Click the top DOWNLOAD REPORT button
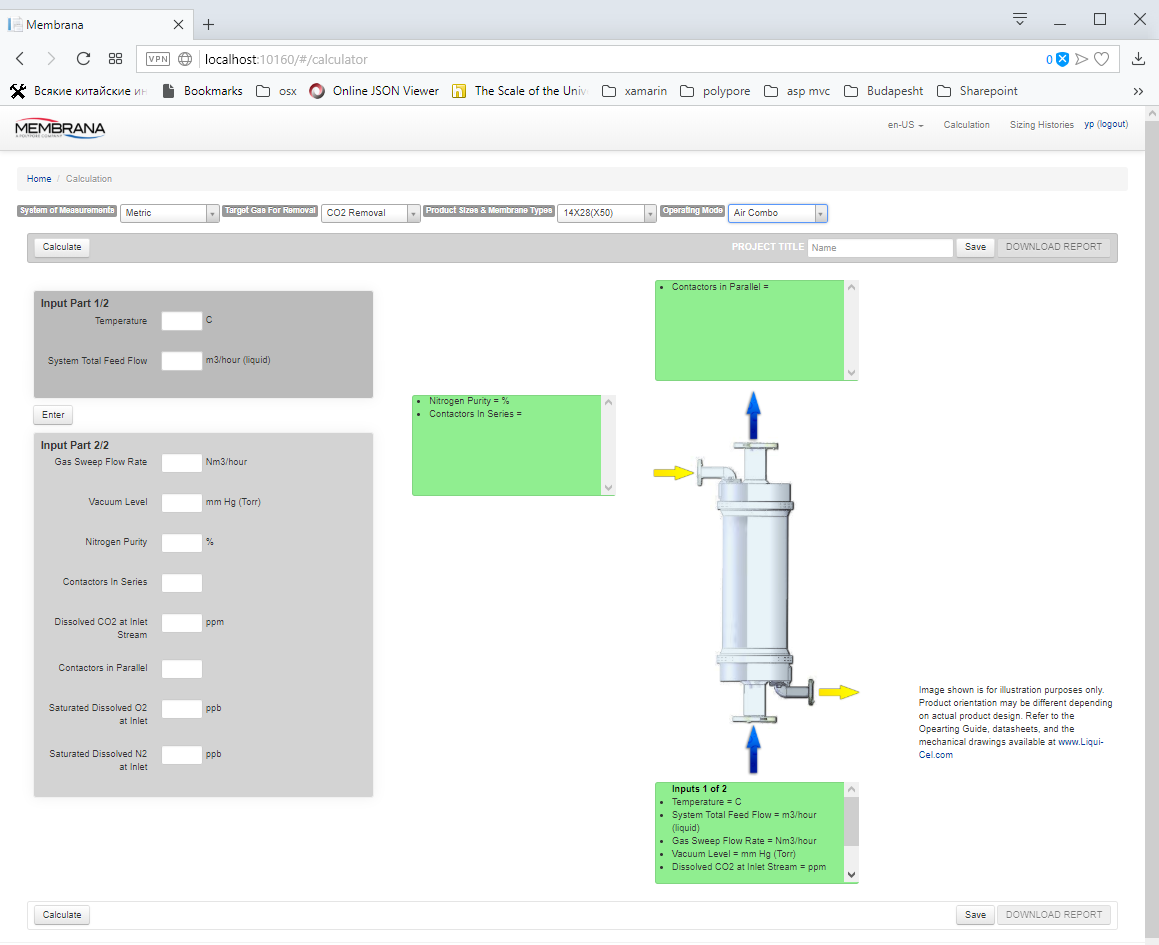1159x945 pixels. 1053,247
